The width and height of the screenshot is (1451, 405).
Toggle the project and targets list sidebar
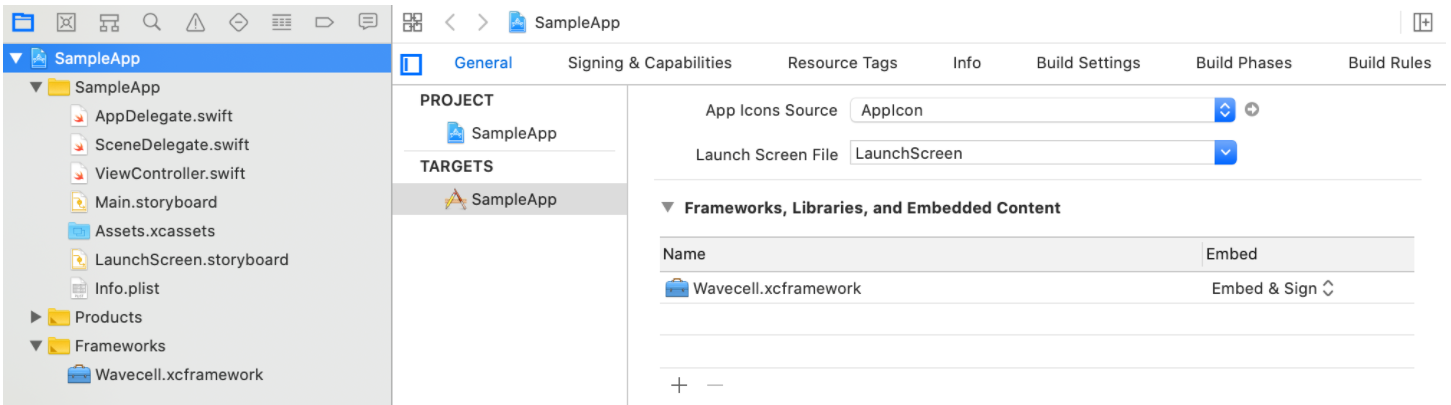pos(411,64)
